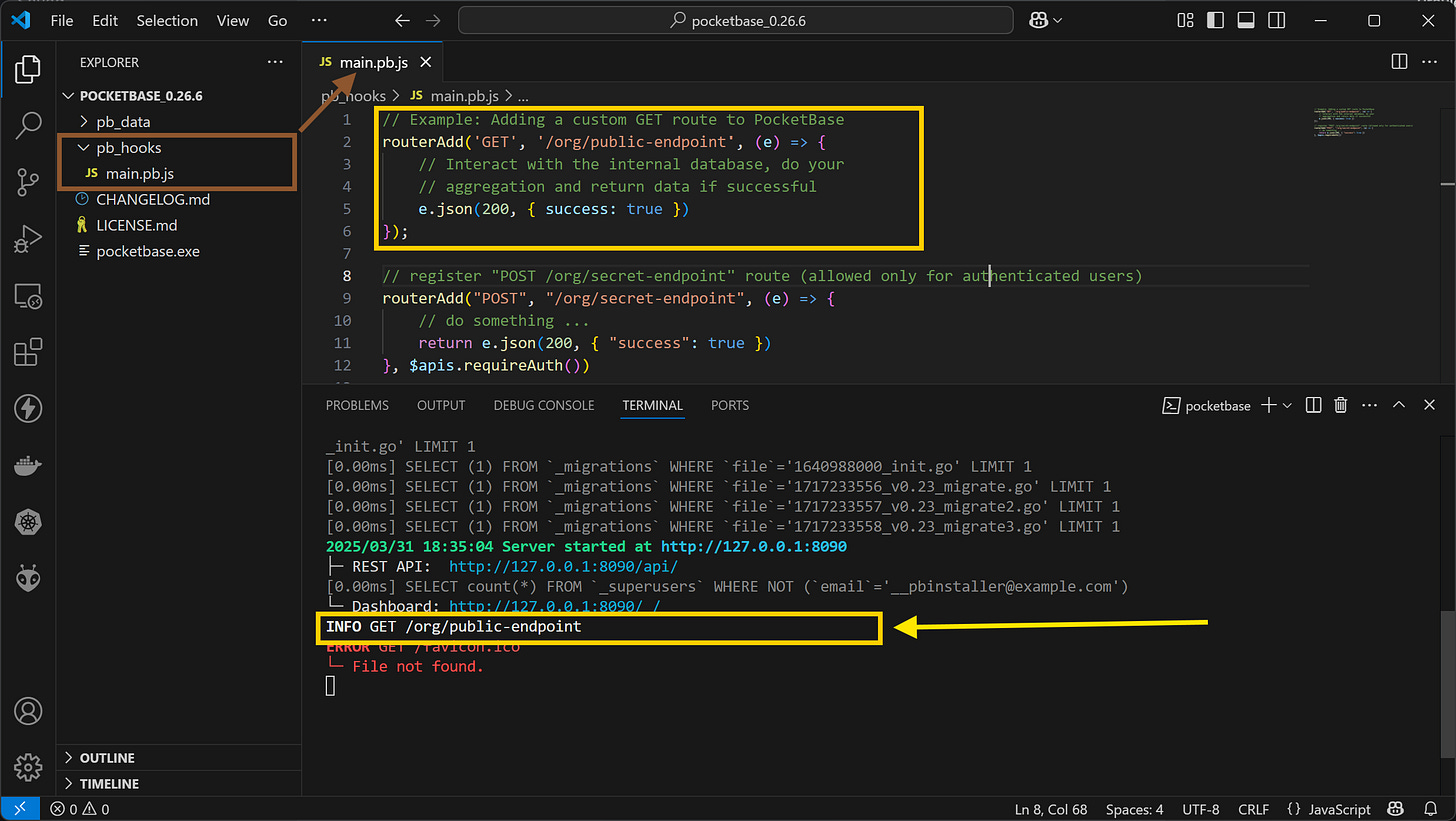This screenshot has width=1456, height=821.
Task: Open the Remote Explorer view
Action: coord(28,296)
